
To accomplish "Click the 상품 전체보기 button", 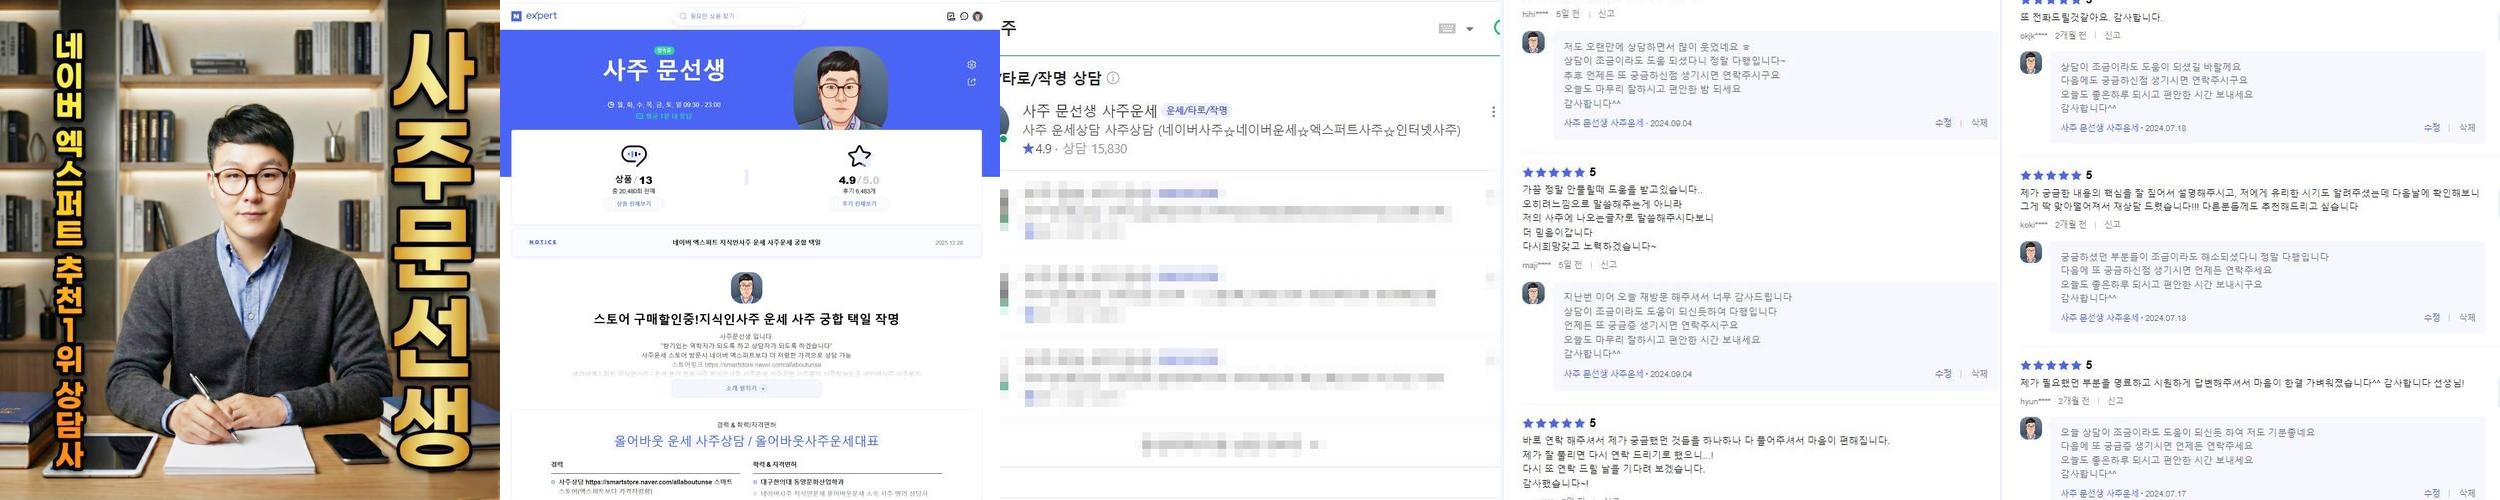I will pos(634,204).
